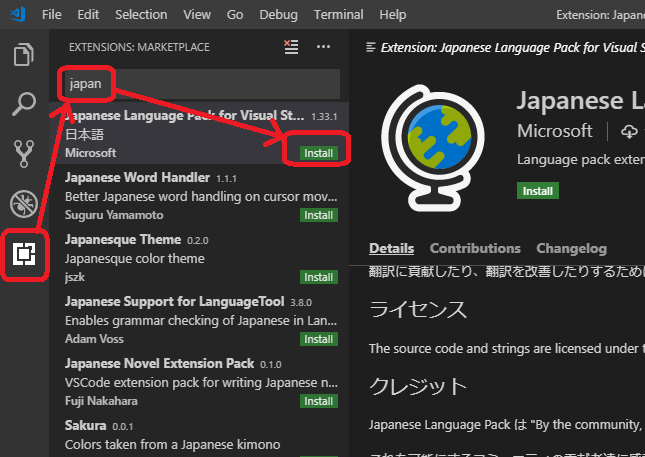The width and height of the screenshot is (645, 457).
Task: Select Japanese Novel Extension Pack entry
Action: click(x=199, y=382)
